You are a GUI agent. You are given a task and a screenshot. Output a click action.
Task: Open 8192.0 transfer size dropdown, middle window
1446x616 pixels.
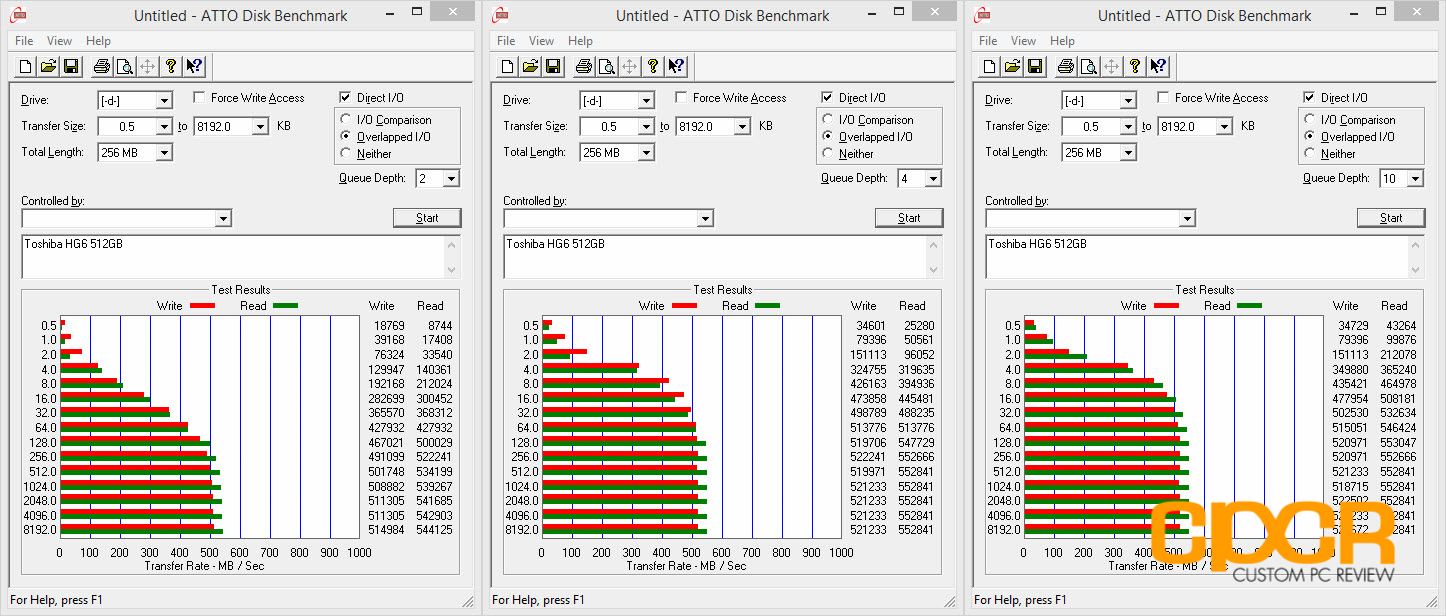click(x=742, y=127)
